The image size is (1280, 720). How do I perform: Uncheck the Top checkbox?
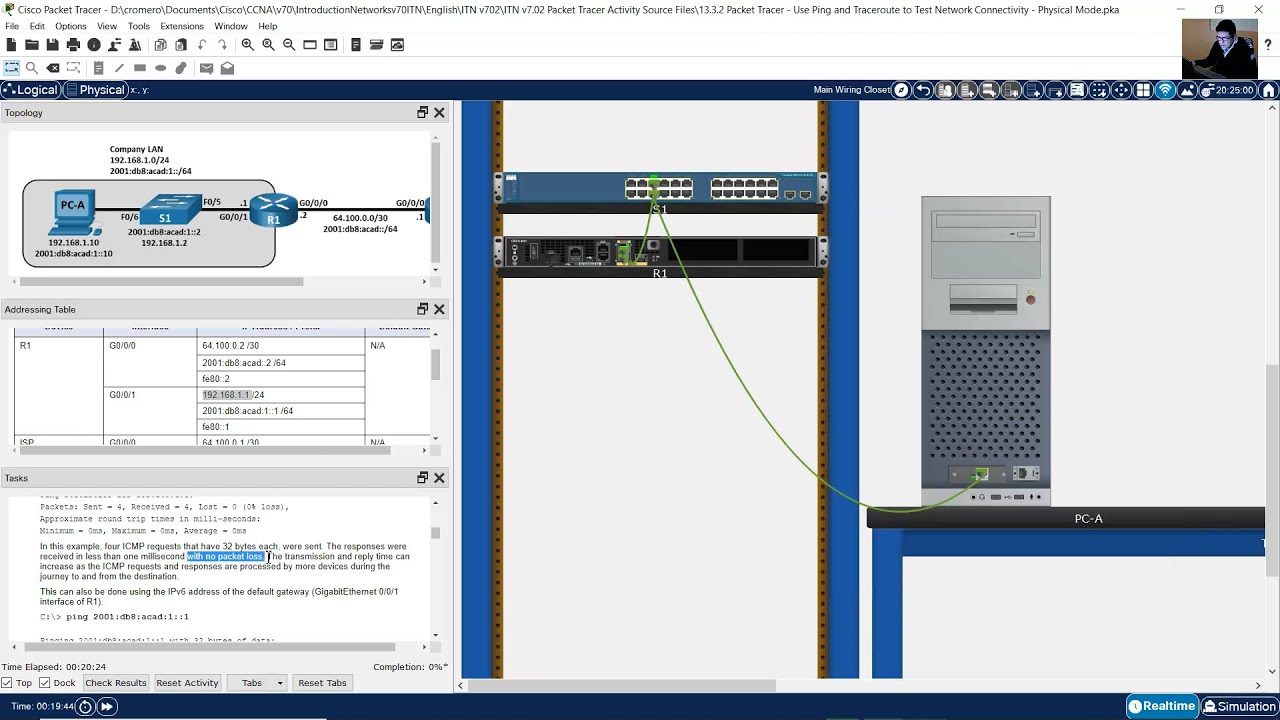[7, 683]
